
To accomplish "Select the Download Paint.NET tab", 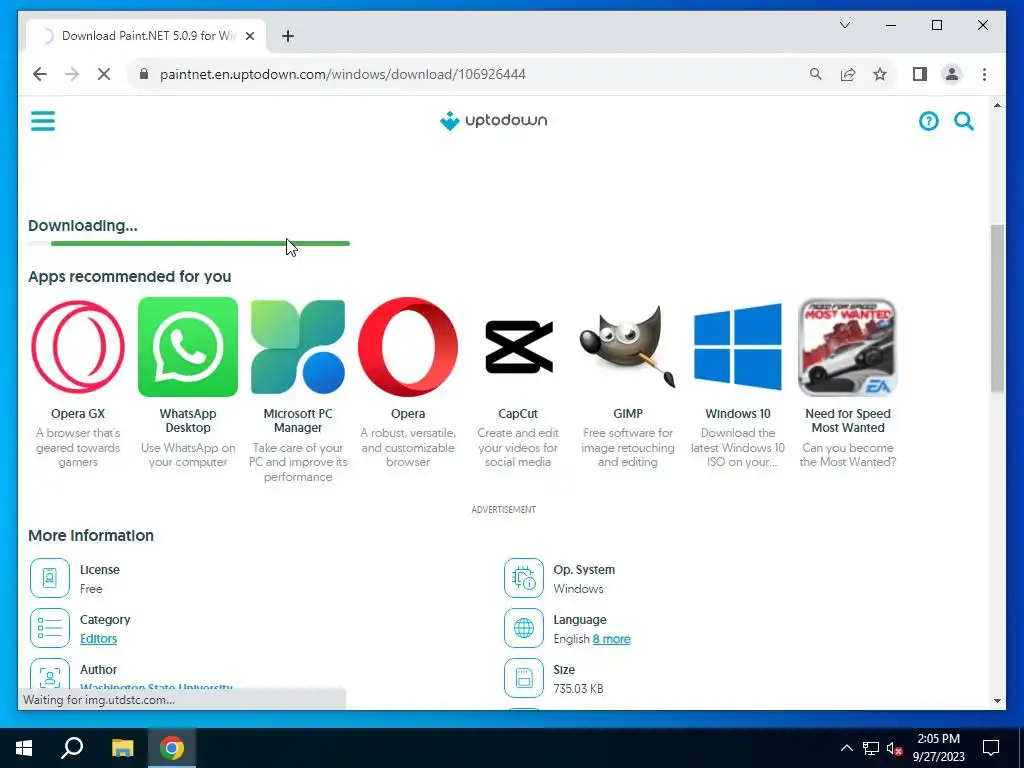I will [x=147, y=36].
